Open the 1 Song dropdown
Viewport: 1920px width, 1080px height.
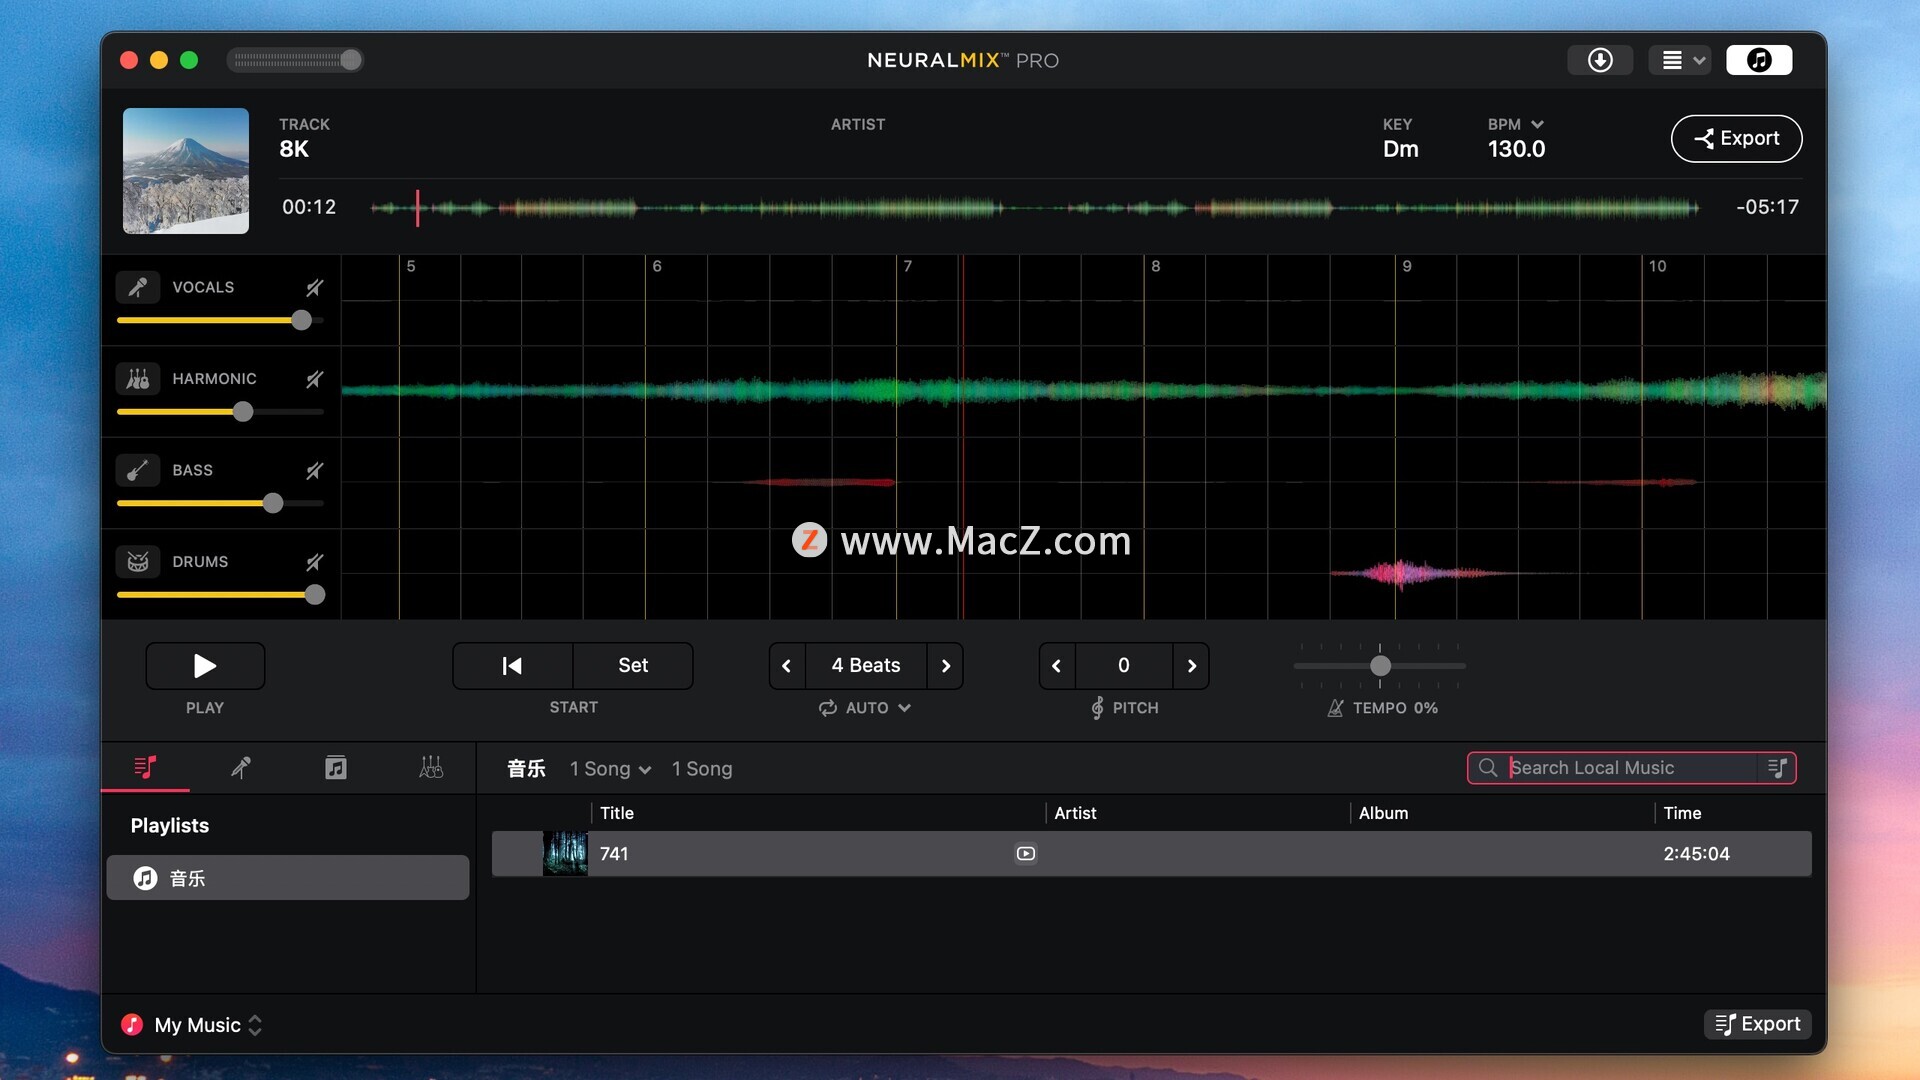pyautogui.click(x=610, y=769)
